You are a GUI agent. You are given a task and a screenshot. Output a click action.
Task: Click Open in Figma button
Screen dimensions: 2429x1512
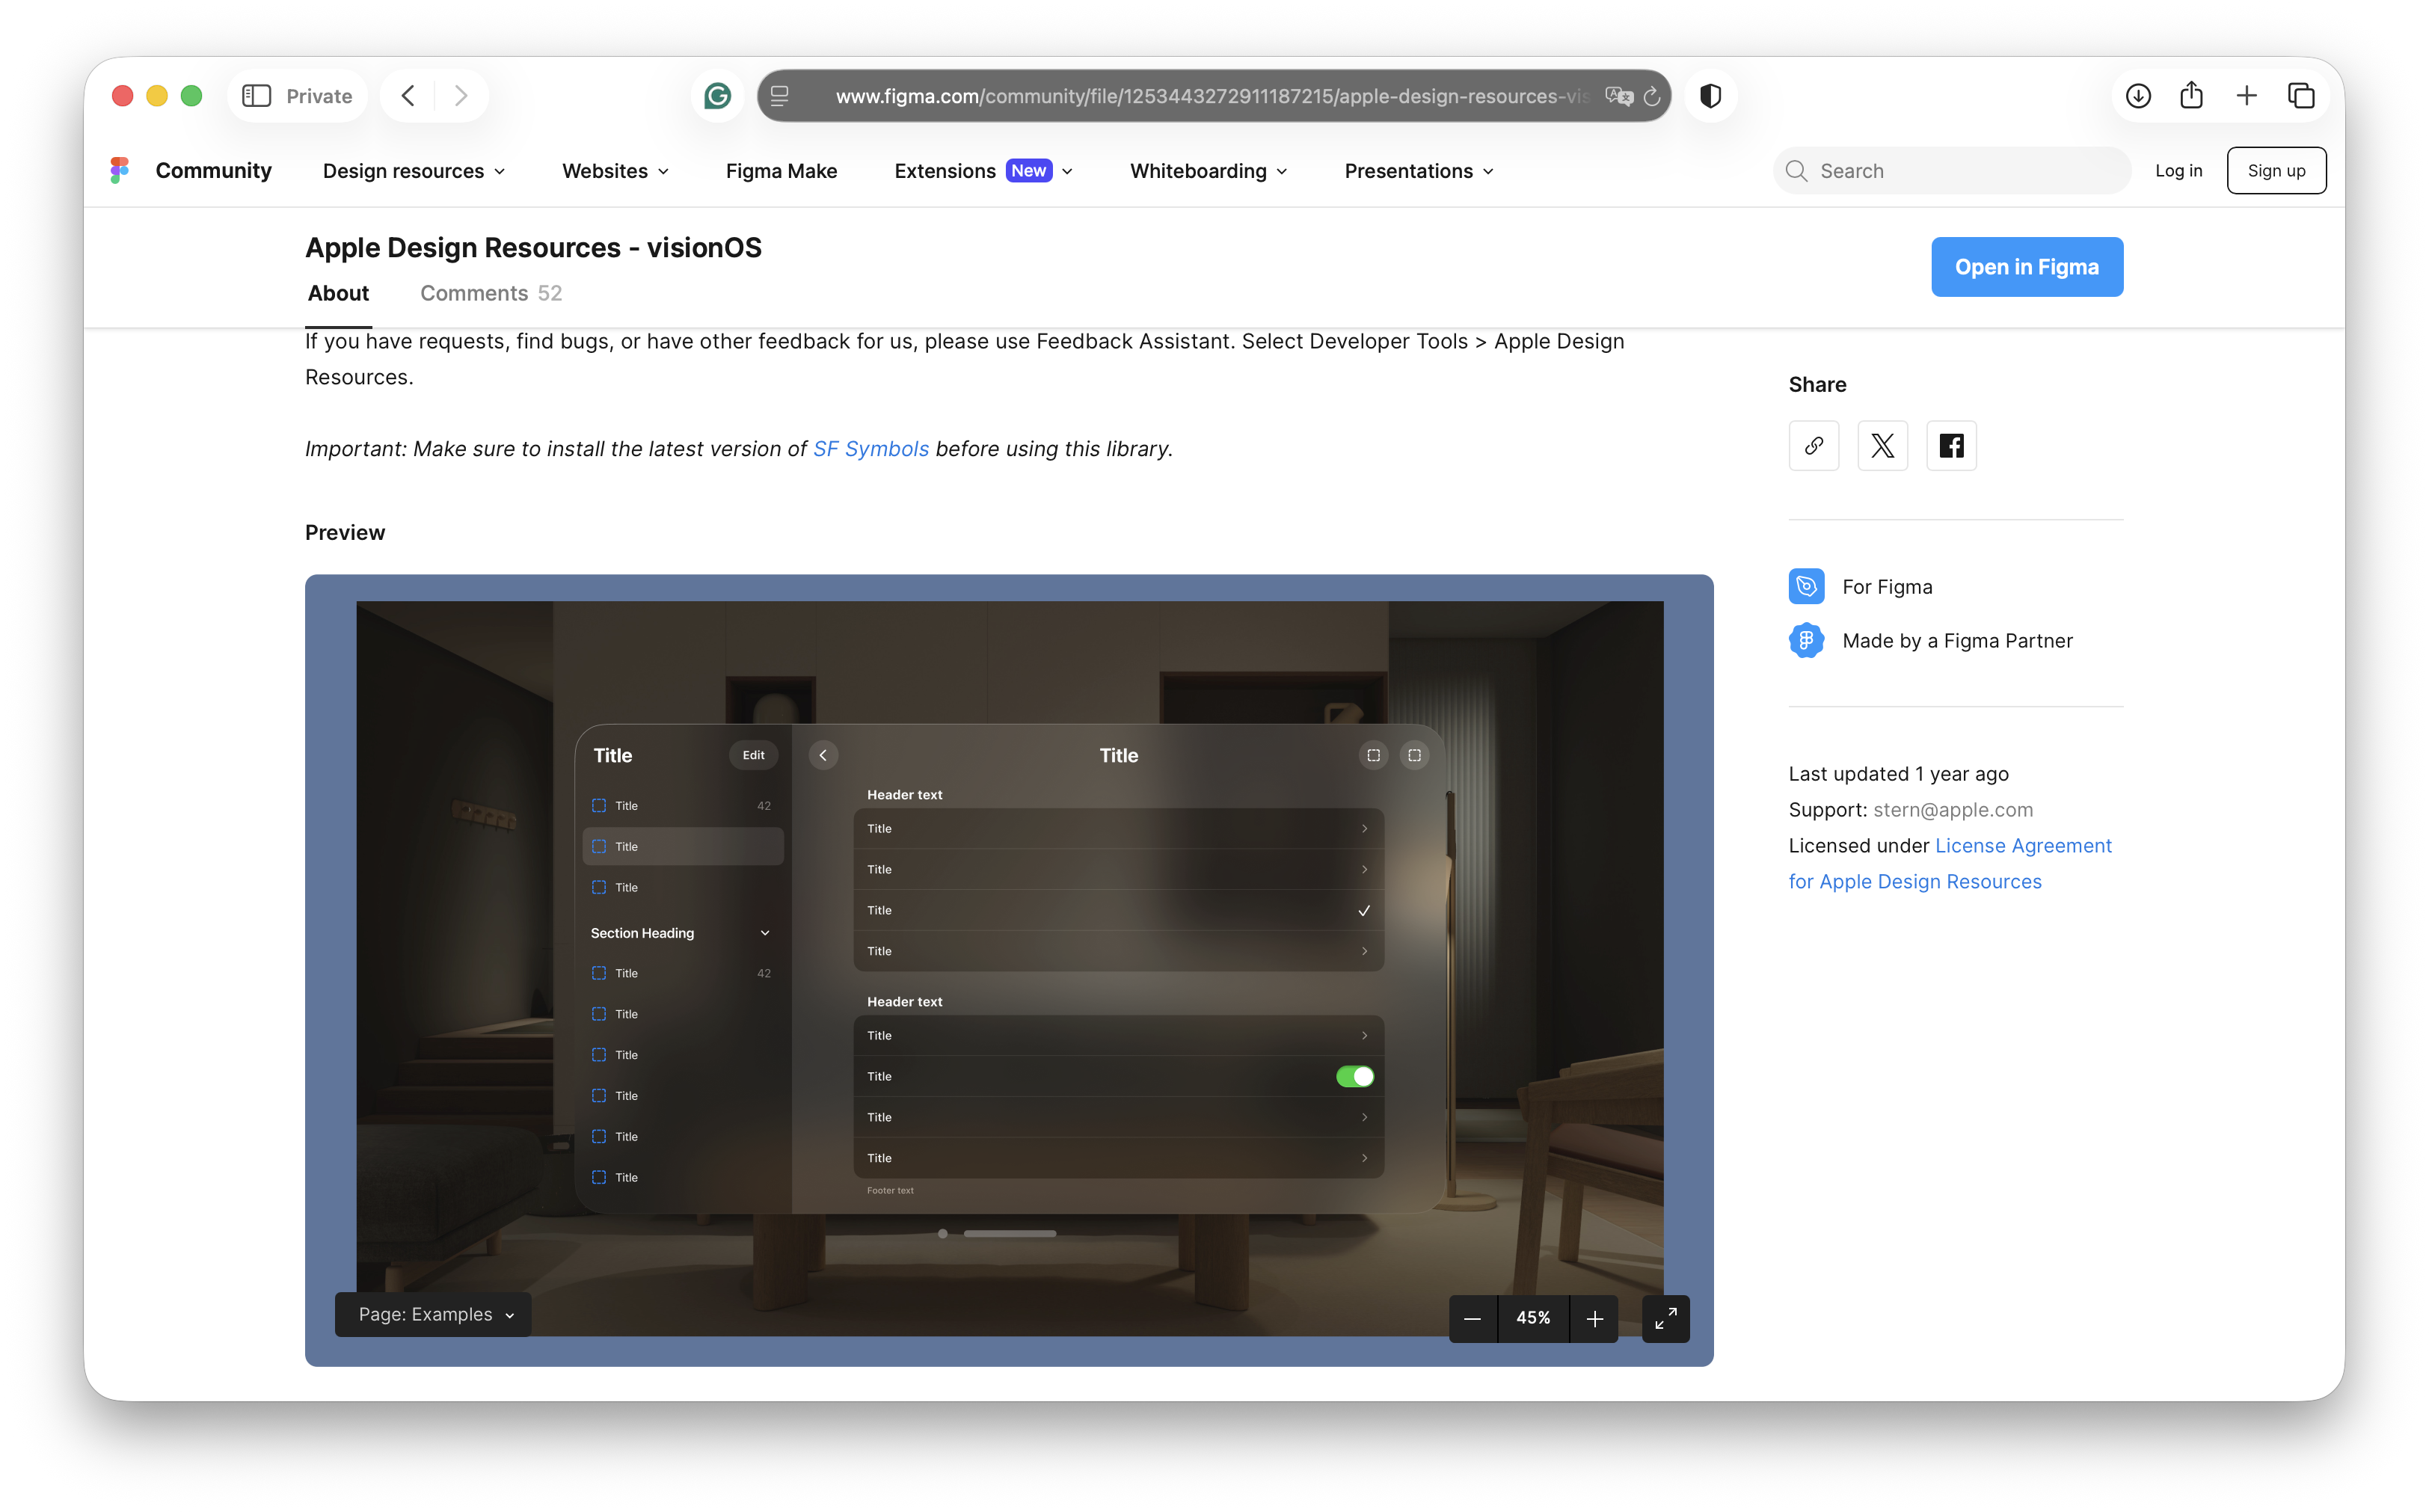point(2027,267)
